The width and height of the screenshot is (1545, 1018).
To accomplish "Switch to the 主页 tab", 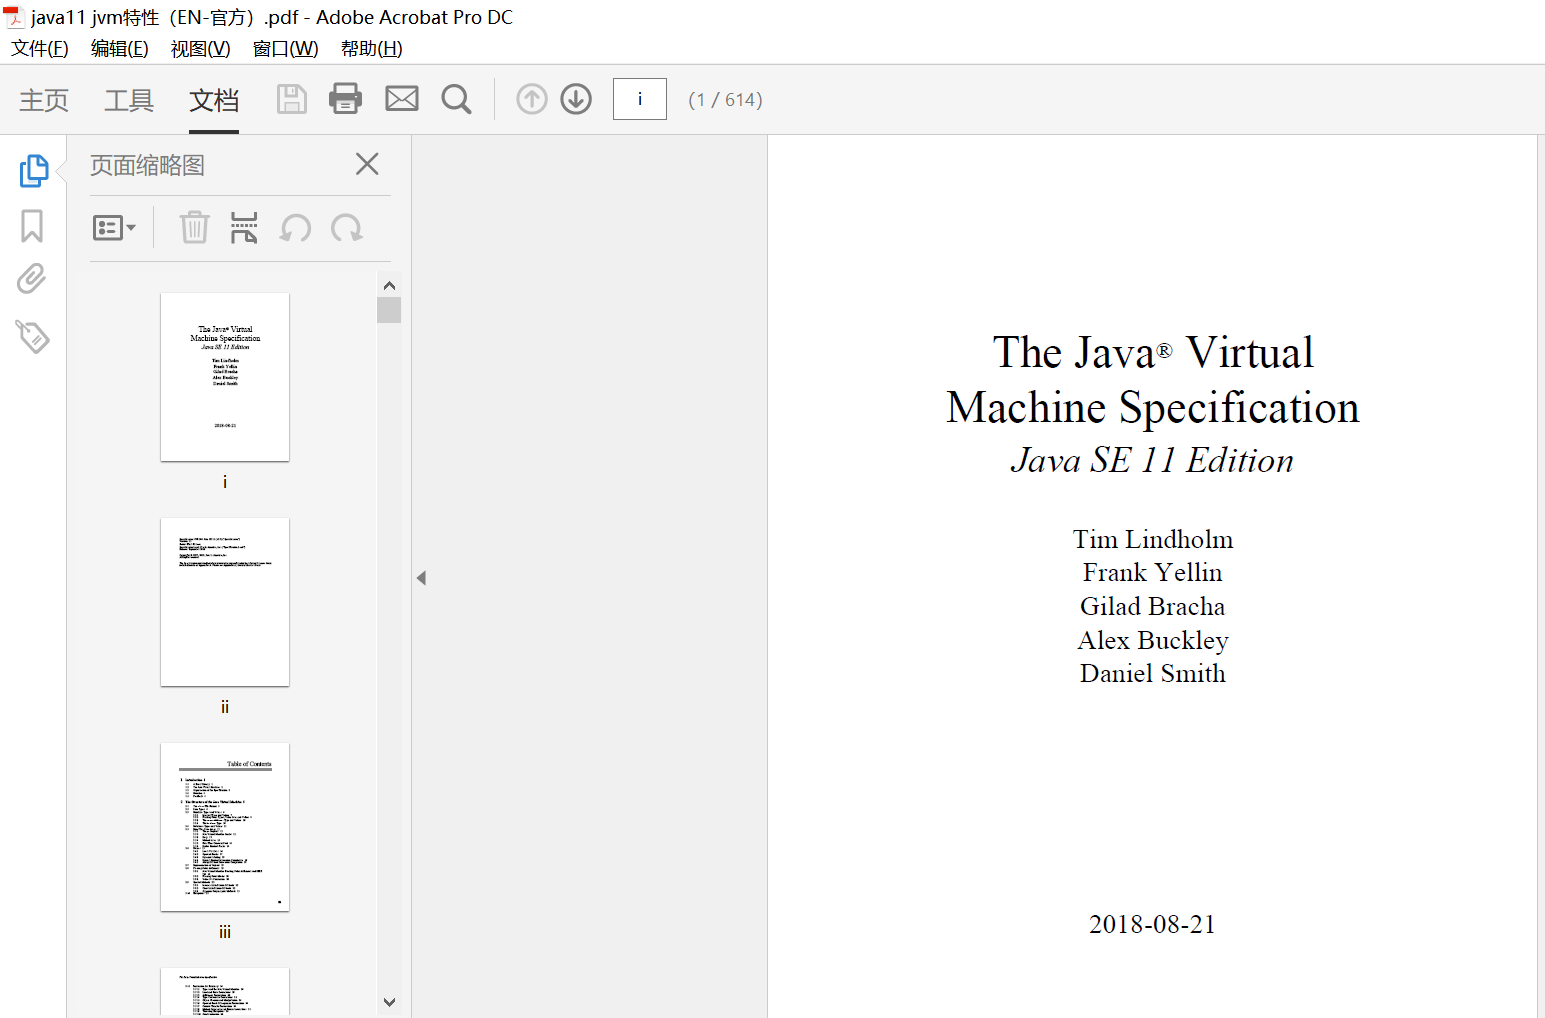I will 44,100.
